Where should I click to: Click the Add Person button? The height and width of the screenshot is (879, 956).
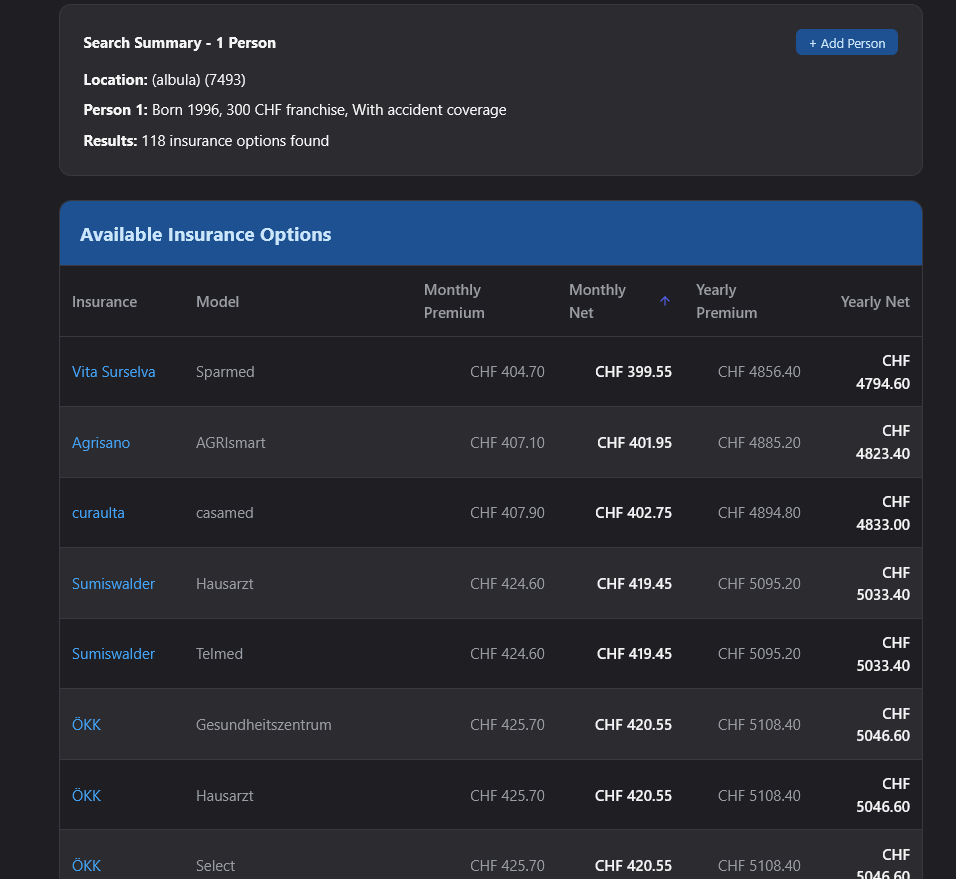pyautogui.click(x=846, y=43)
